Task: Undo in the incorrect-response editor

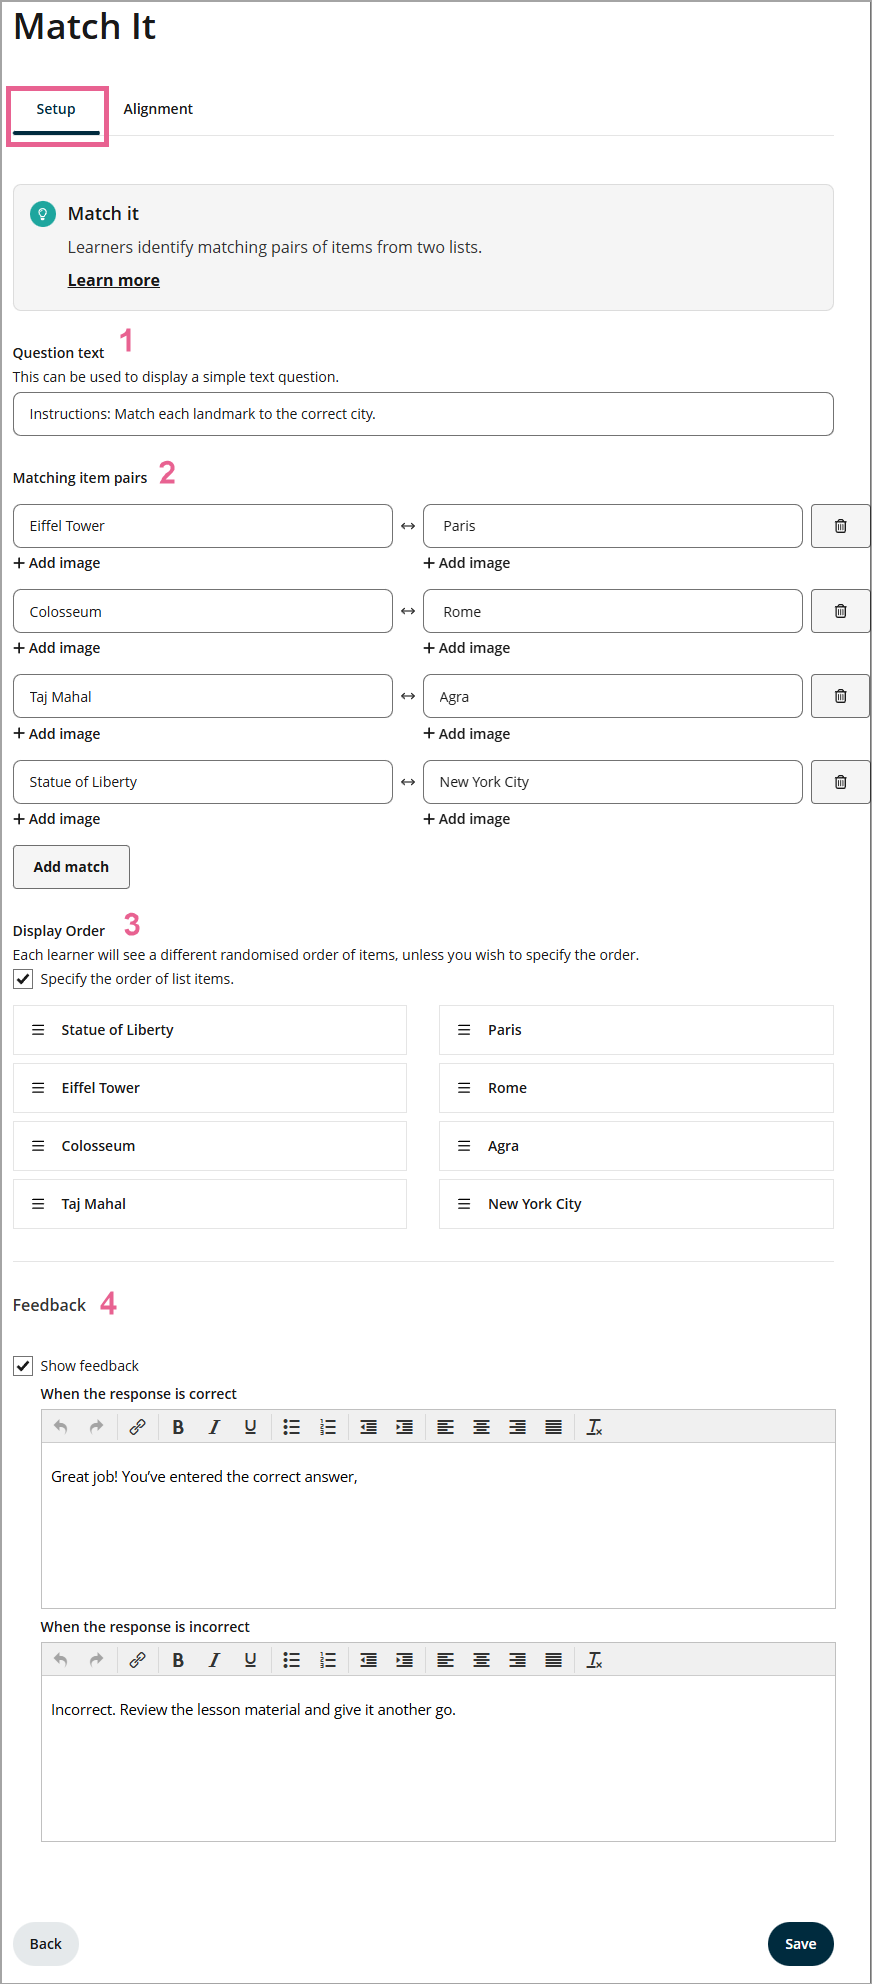Action: (x=61, y=1660)
